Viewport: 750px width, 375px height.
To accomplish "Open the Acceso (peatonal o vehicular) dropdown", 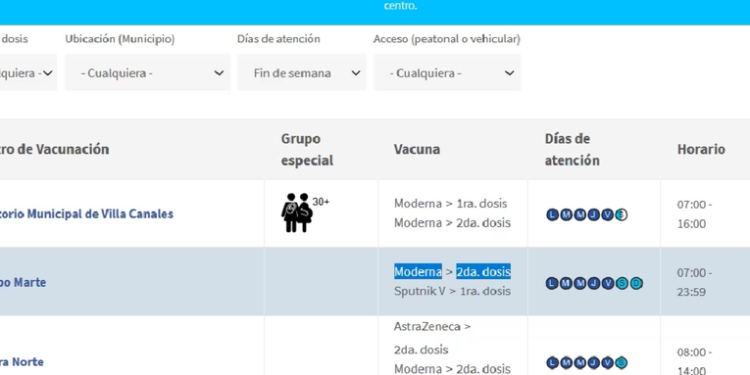I will click(447, 73).
